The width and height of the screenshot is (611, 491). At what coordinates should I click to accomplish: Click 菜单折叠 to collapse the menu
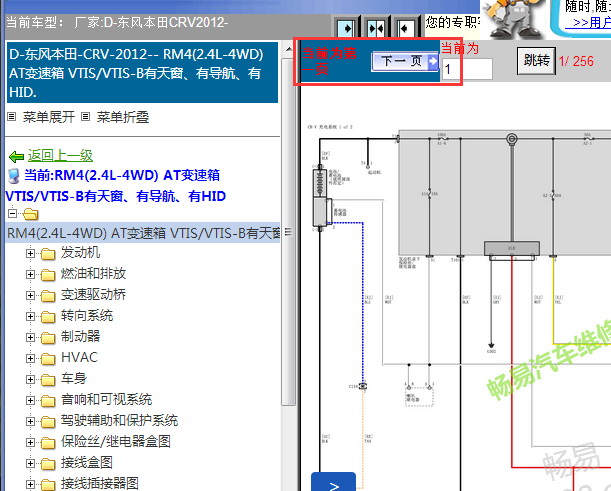click(123, 117)
